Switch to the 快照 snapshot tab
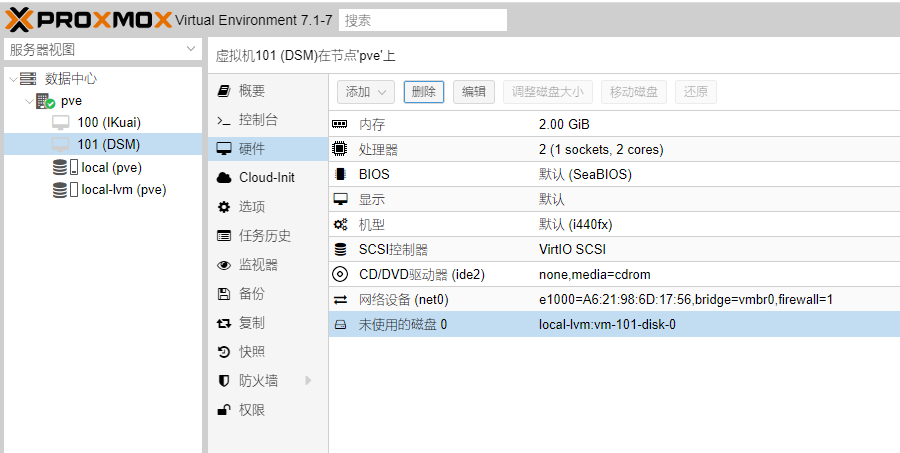The image size is (900, 453). click(x=251, y=352)
